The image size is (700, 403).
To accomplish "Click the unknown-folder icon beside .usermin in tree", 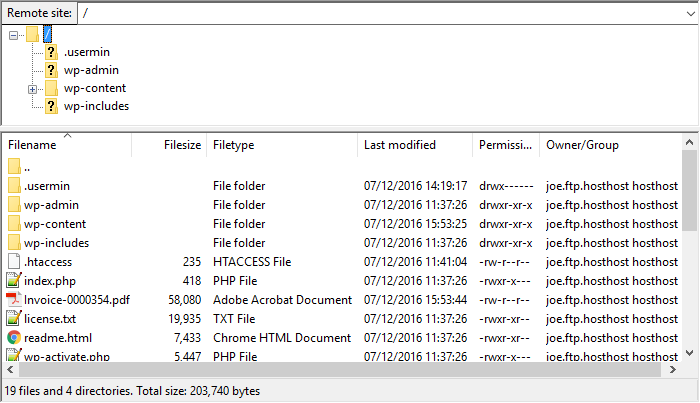I will point(51,52).
